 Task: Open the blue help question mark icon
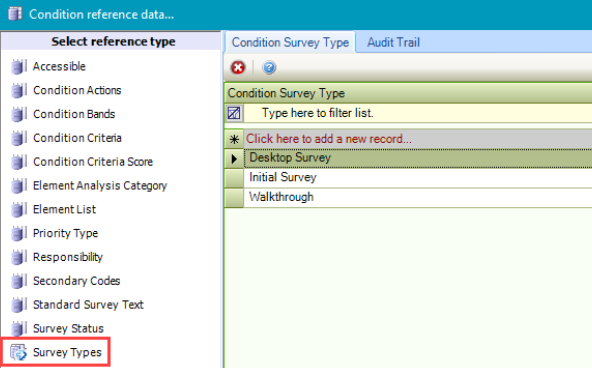[269, 68]
